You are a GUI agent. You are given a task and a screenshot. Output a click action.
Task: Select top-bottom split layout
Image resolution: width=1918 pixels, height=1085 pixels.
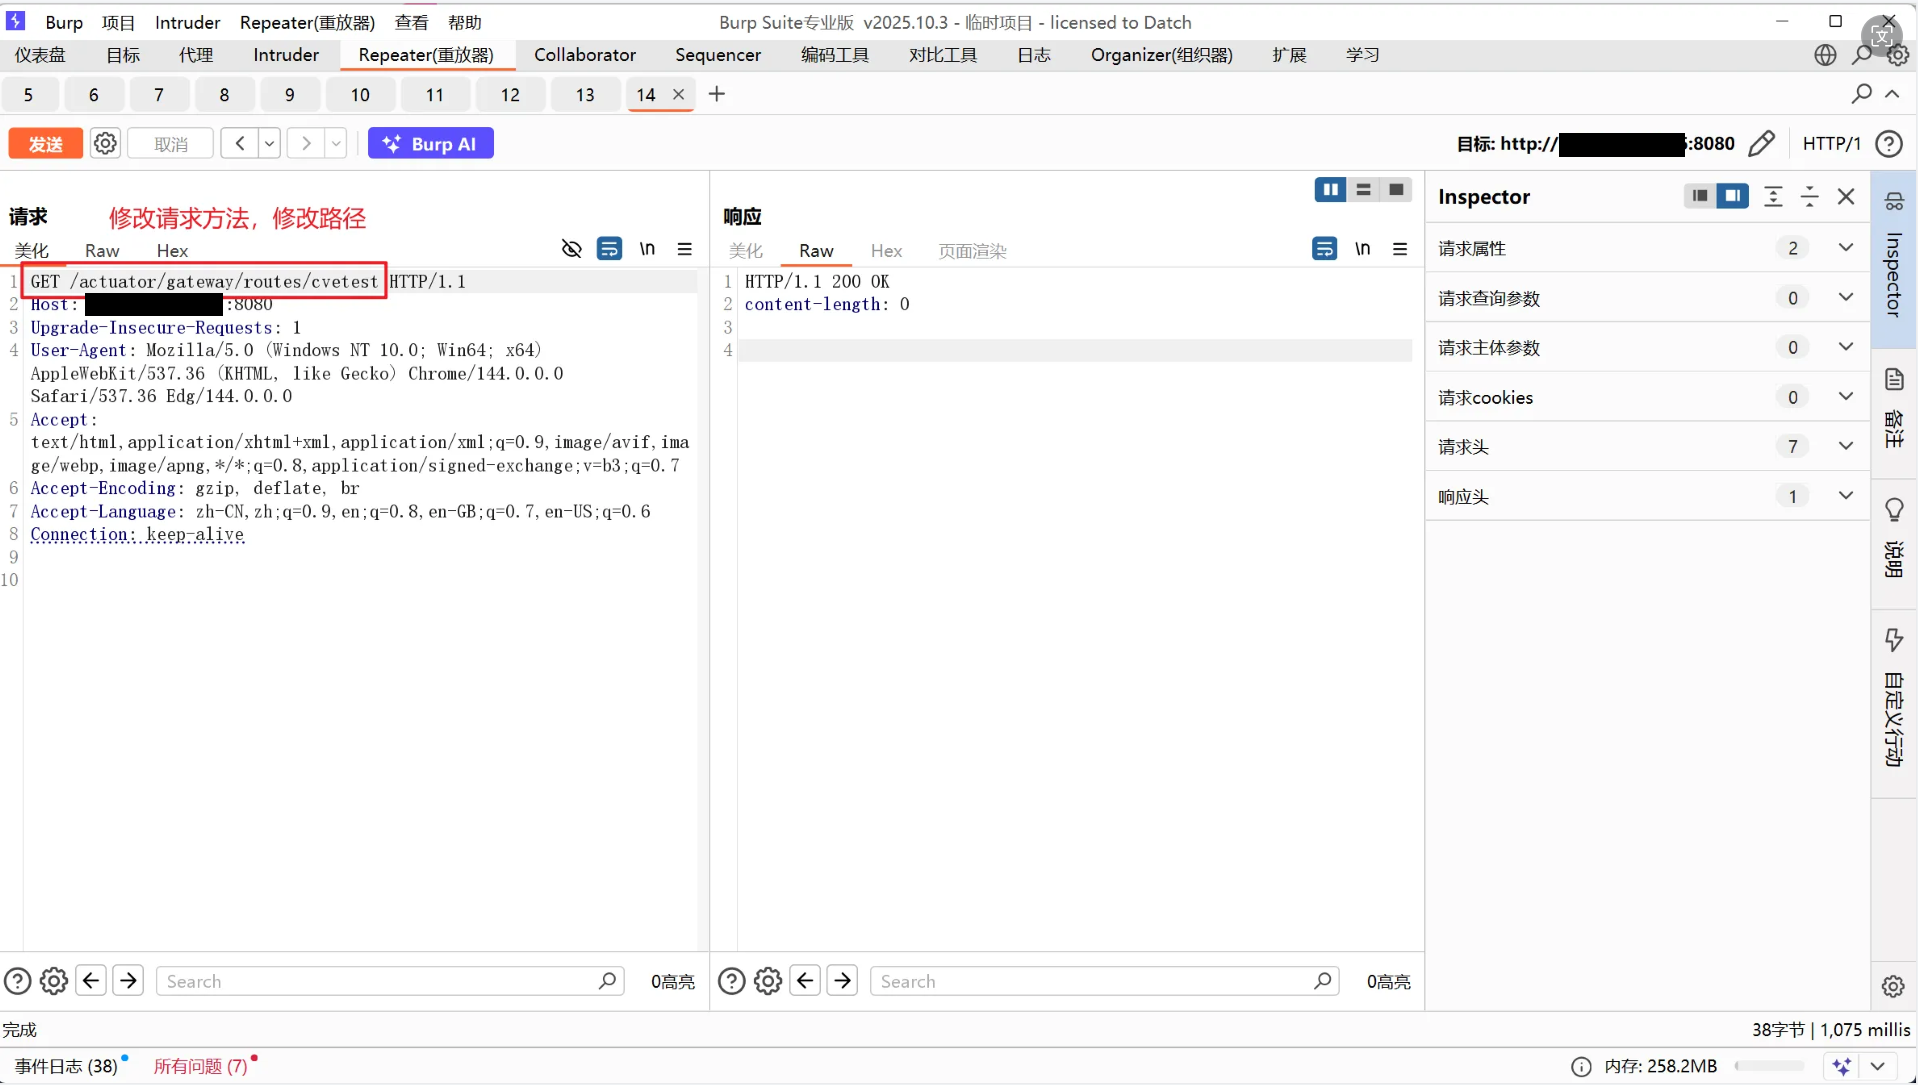tap(1363, 190)
